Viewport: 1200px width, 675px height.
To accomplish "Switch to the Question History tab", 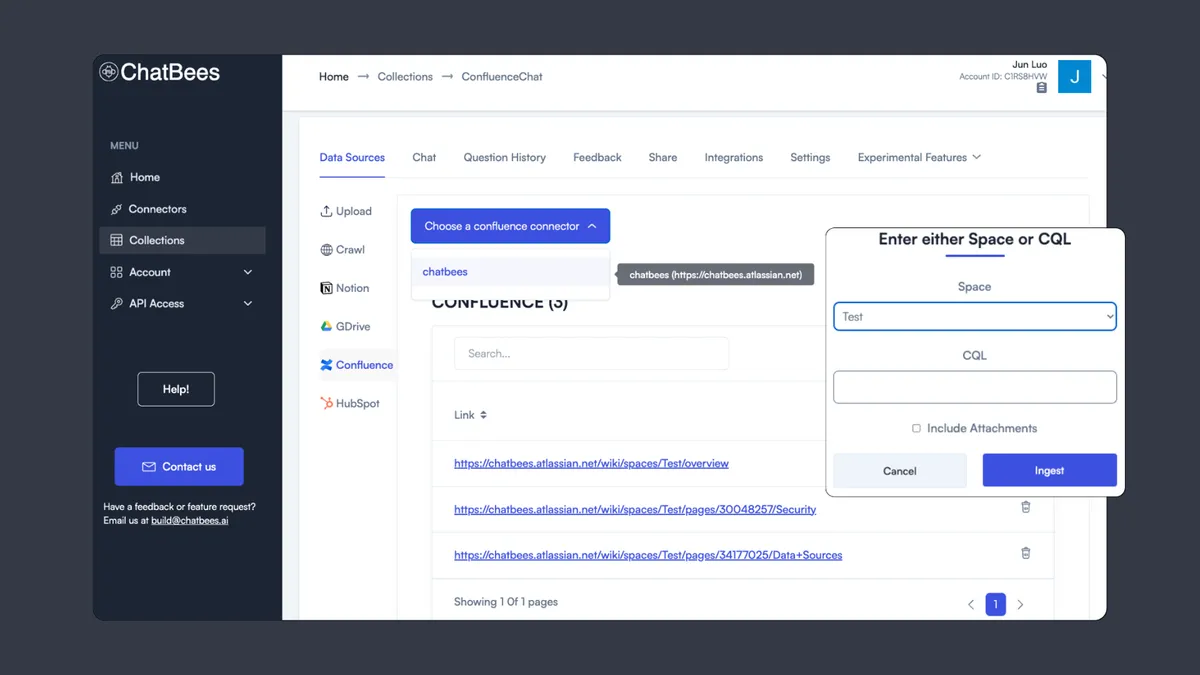I will tap(505, 157).
